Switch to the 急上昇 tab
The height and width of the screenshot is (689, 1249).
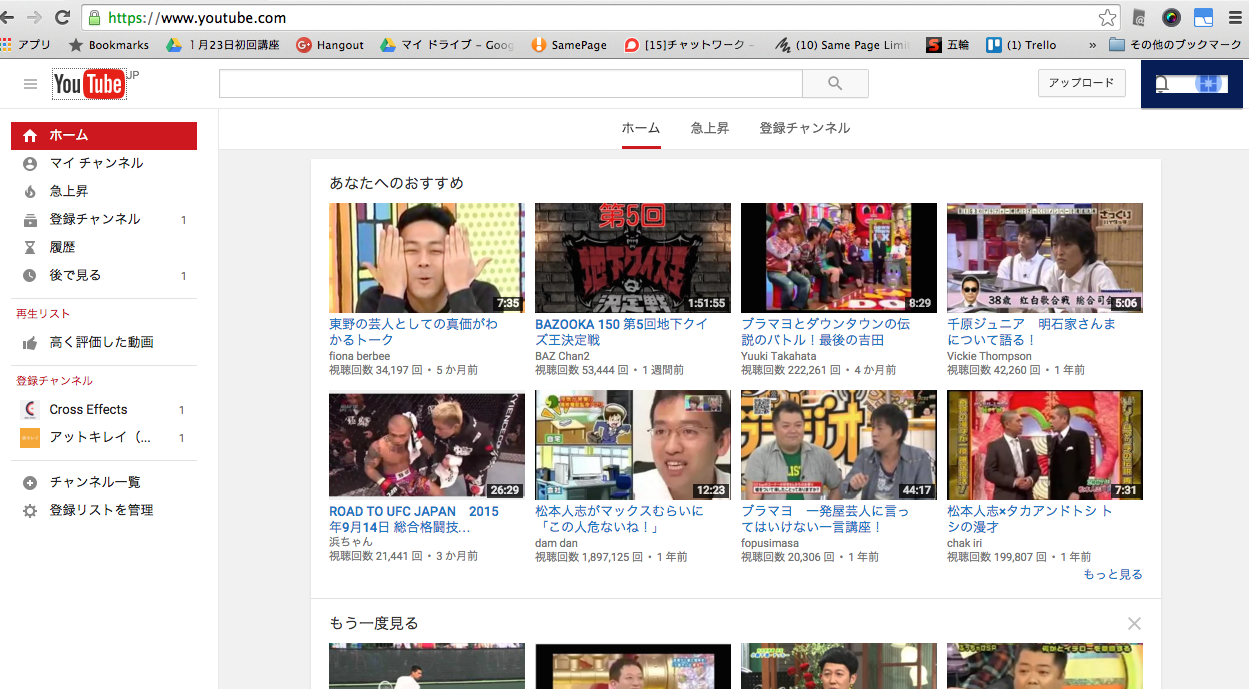[x=710, y=128]
